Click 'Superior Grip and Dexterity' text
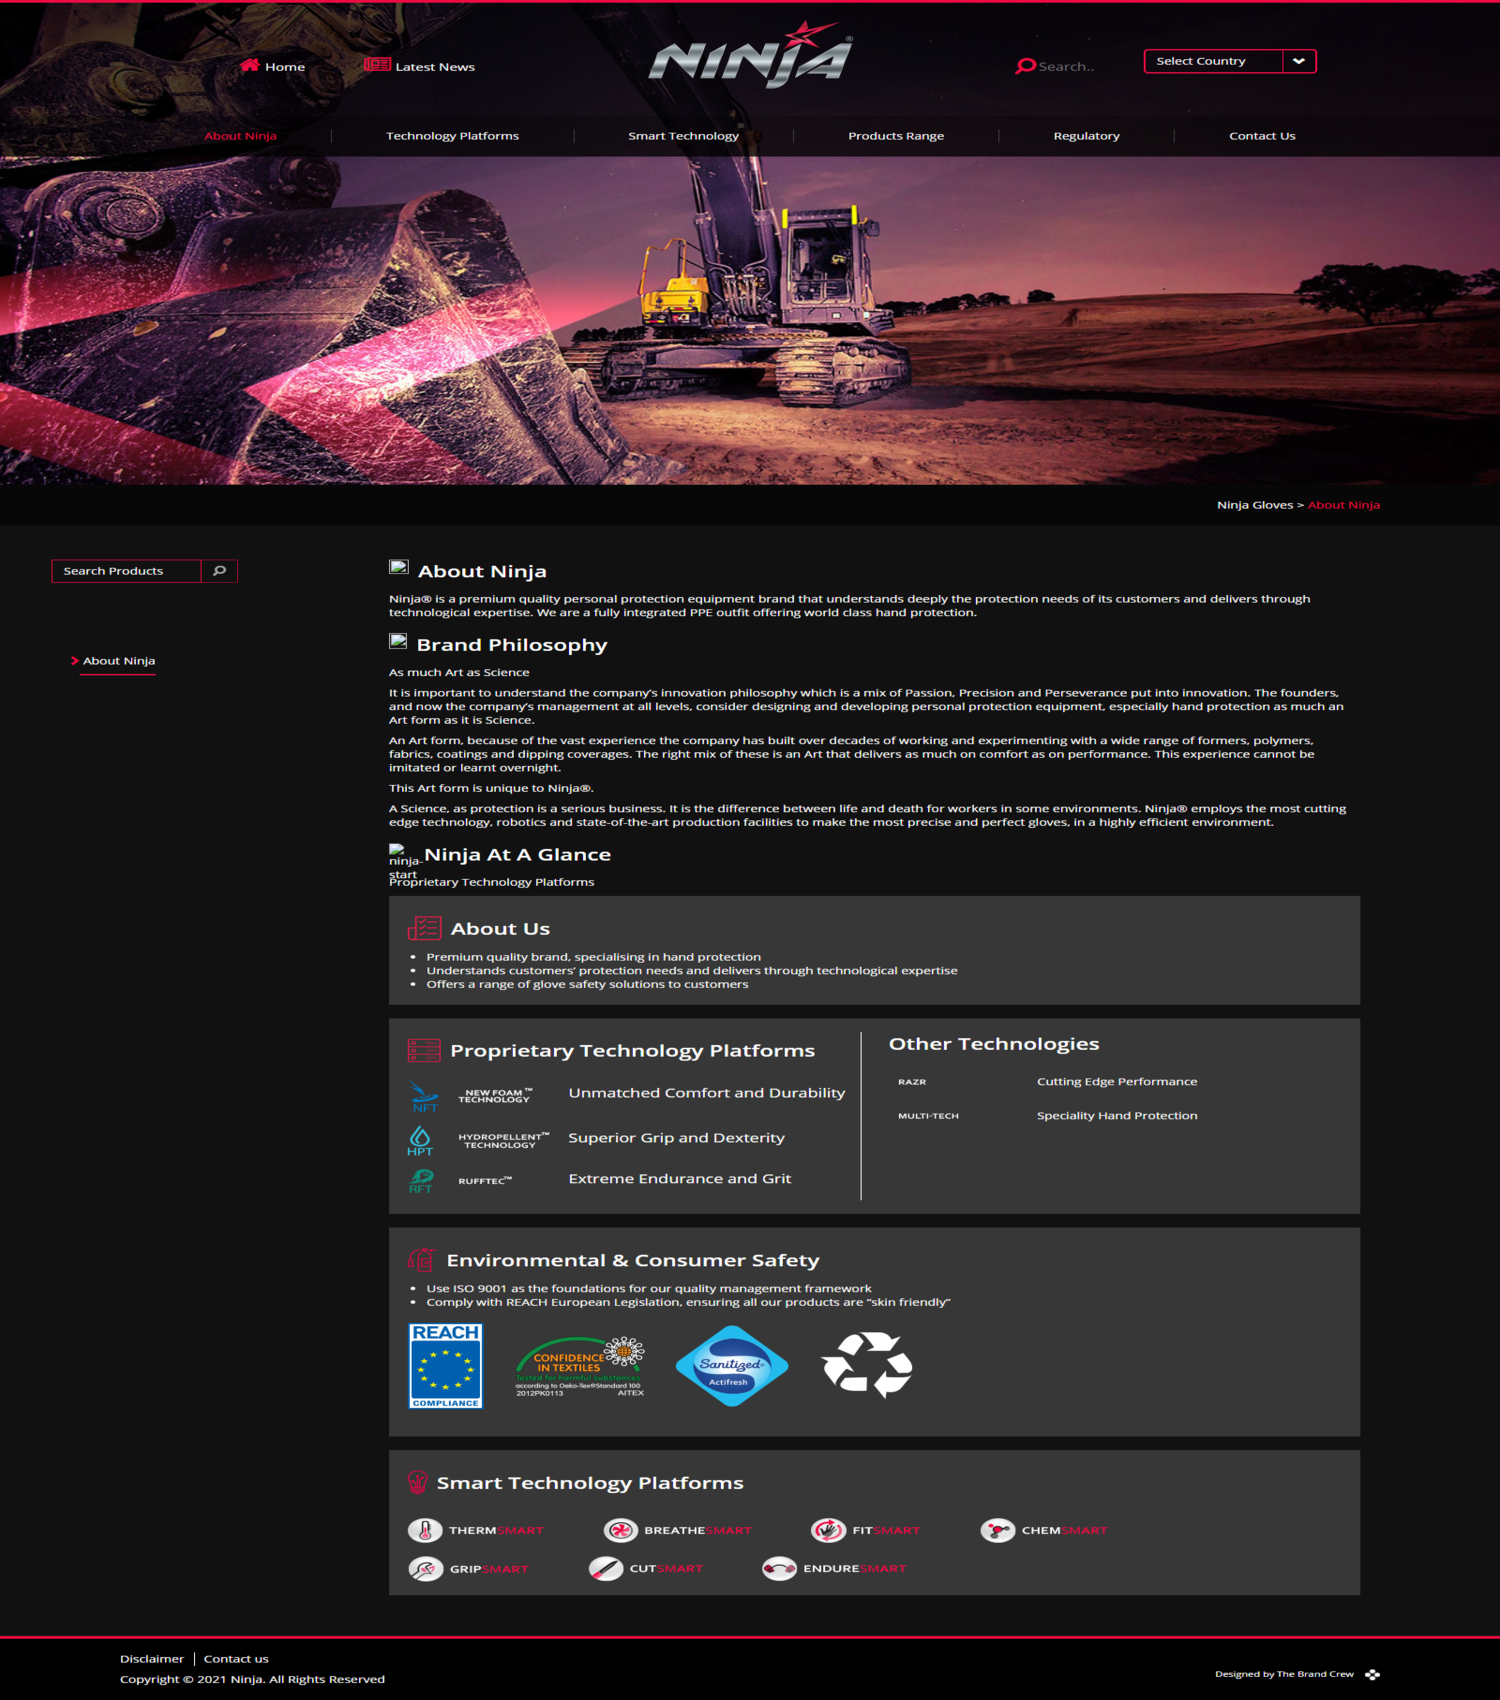 pos(676,1138)
